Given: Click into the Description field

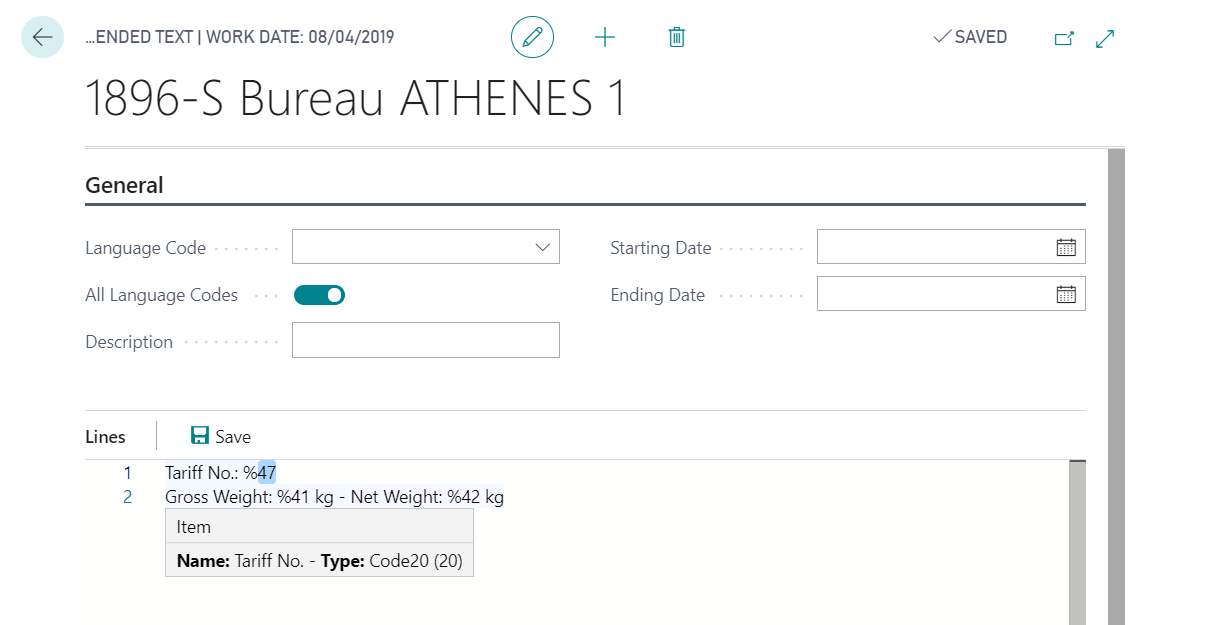Looking at the screenshot, I should (425, 340).
